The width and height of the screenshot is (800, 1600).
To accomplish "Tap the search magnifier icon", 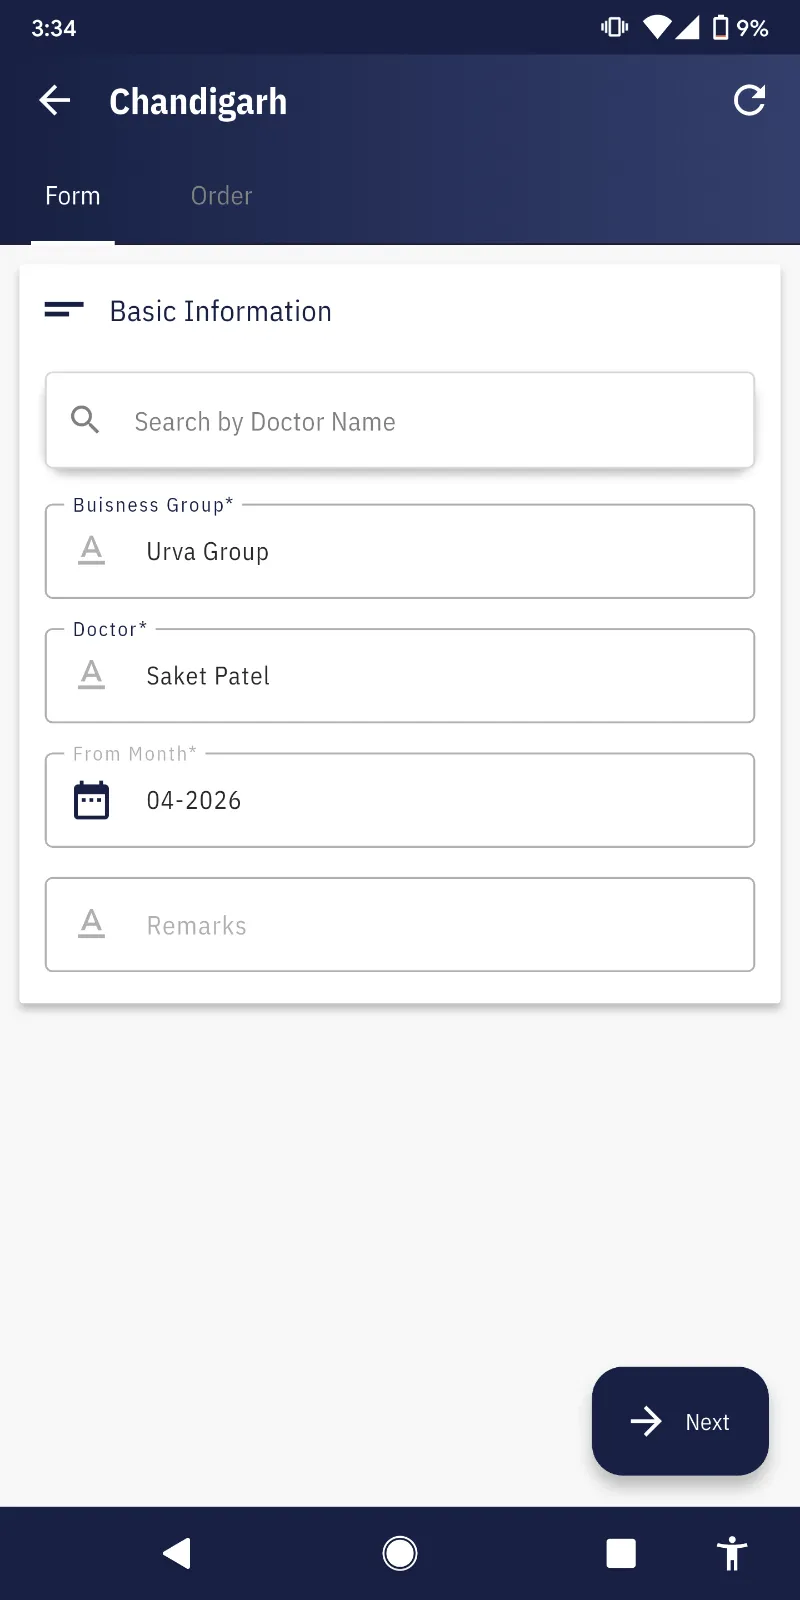I will point(85,420).
